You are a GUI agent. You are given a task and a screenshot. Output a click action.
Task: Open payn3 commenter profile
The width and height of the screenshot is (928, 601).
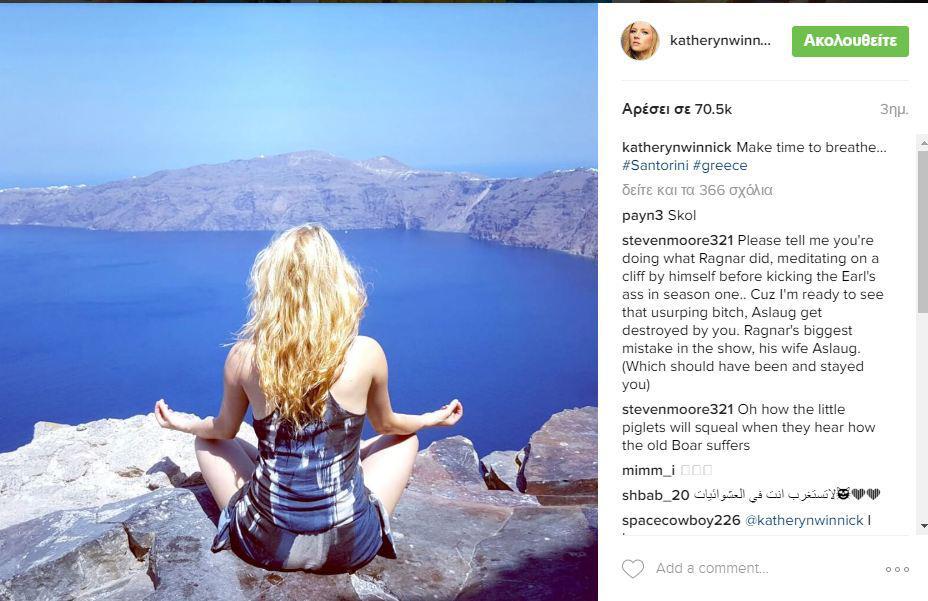643,216
